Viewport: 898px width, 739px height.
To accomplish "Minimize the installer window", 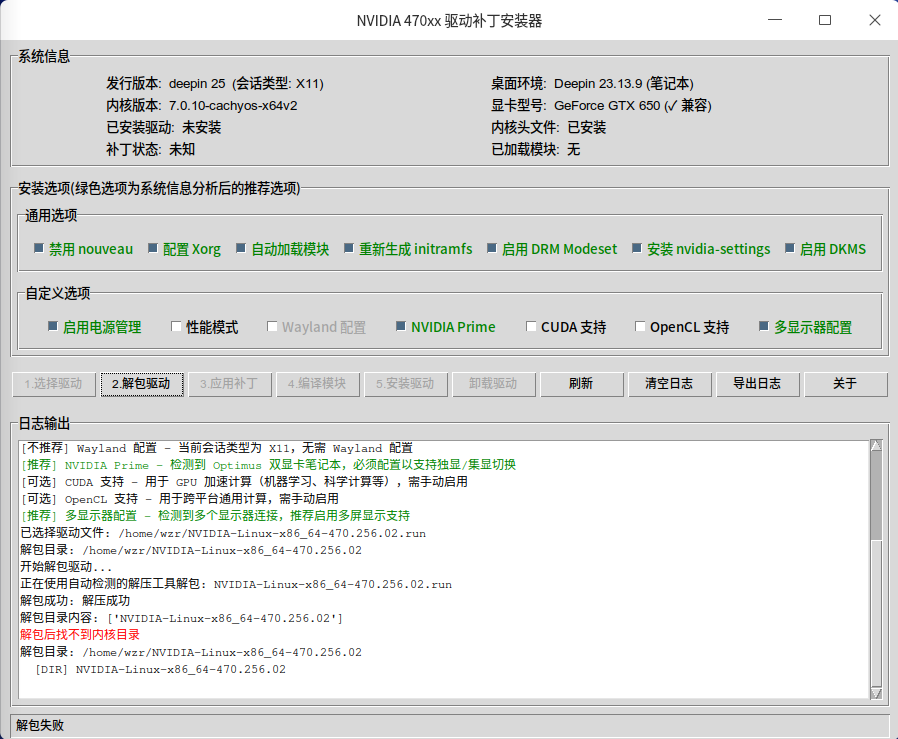I will 775,20.
